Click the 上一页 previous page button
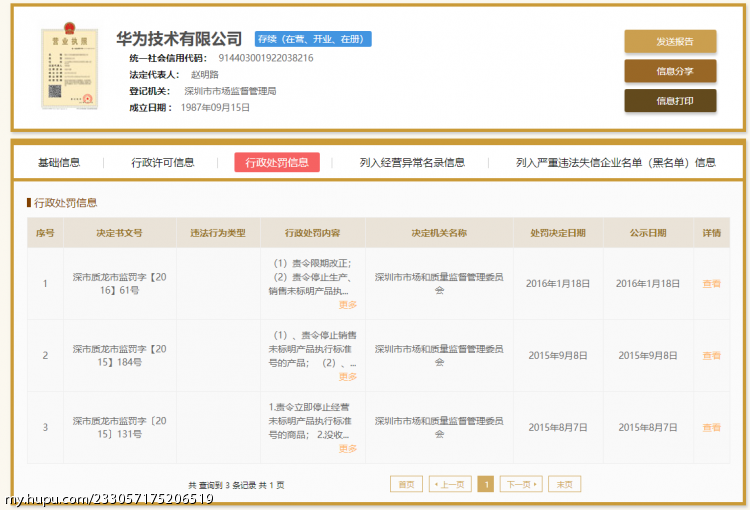The width and height of the screenshot is (750, 510). pos(450,484)
